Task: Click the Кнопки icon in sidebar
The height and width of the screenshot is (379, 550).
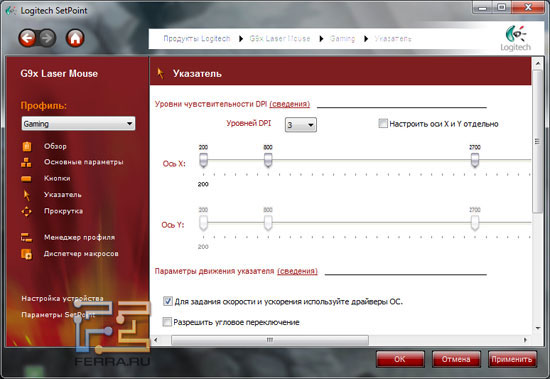Action: tap(26, 179)
